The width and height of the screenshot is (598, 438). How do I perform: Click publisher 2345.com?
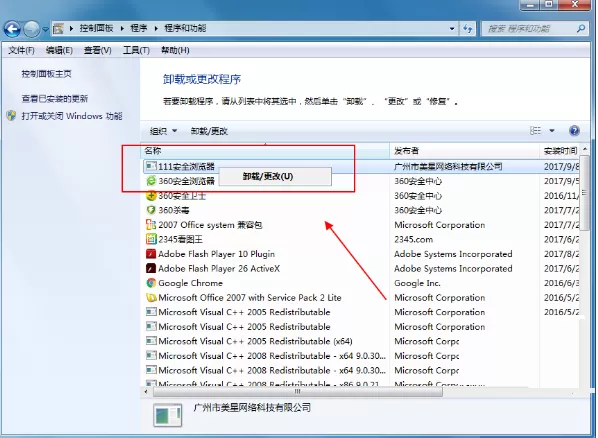[413, 239]
